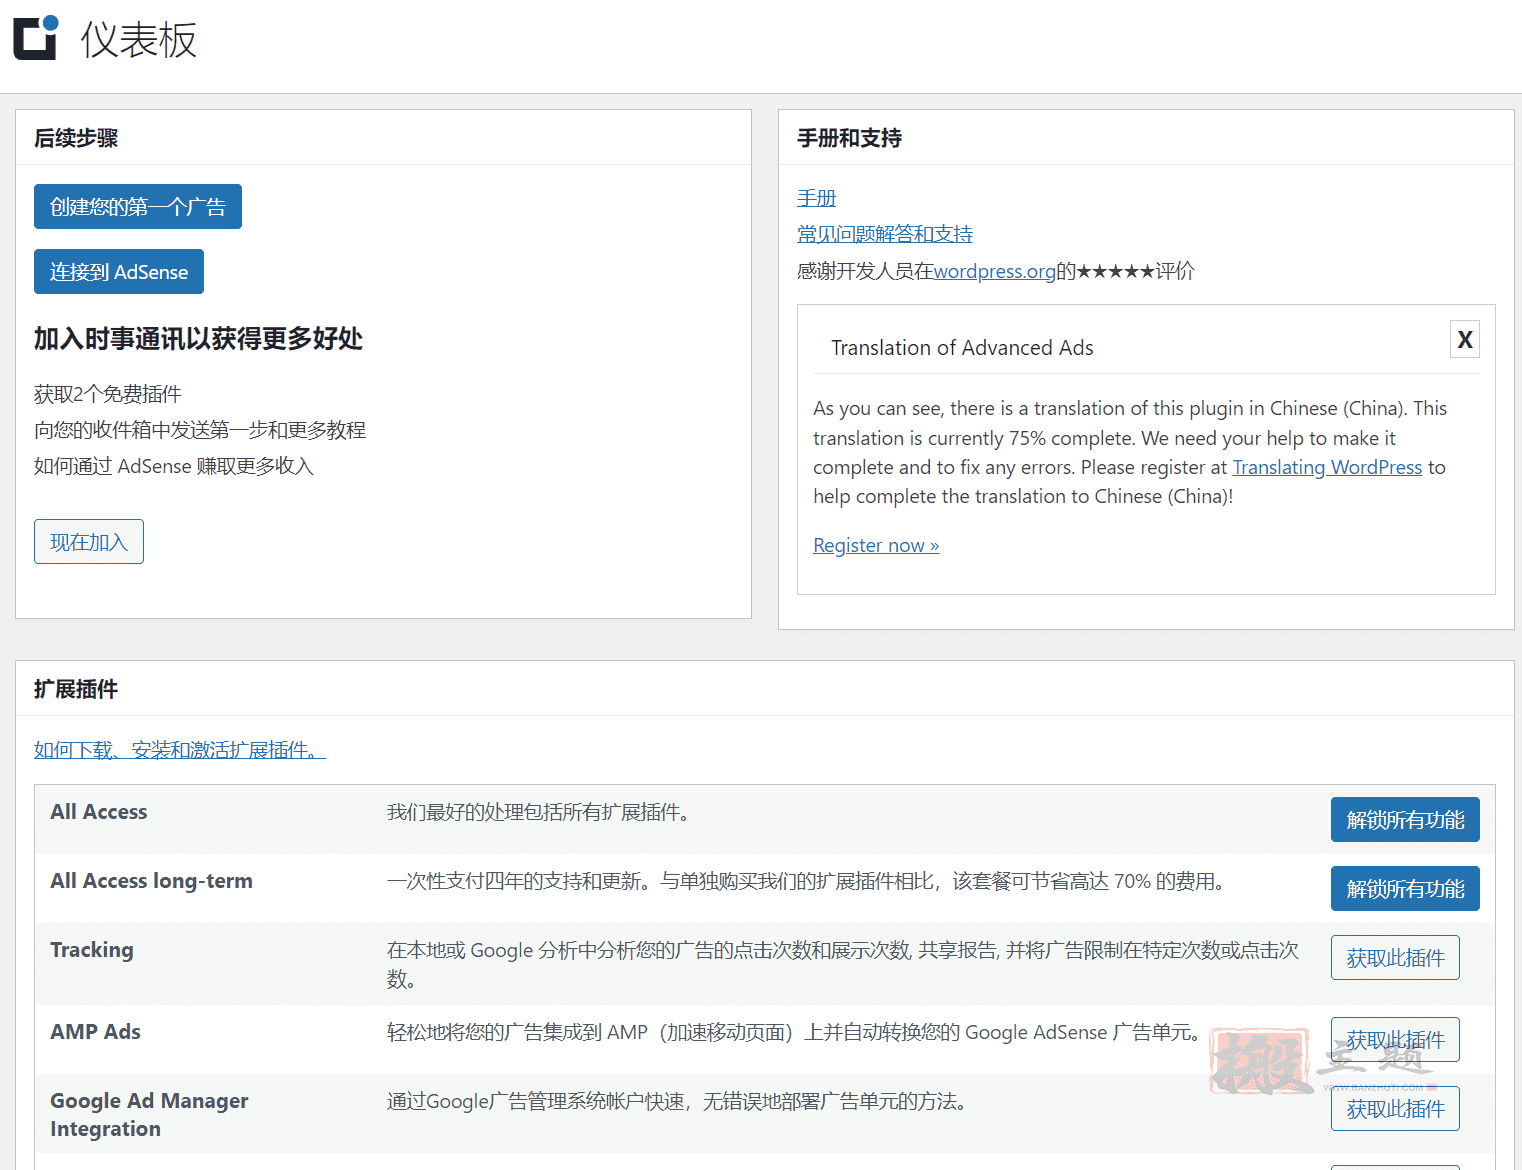Screen dimensions: 1522x1170
Task: Join the newsletter via 现在加入 button
Action: coord(89,541)
